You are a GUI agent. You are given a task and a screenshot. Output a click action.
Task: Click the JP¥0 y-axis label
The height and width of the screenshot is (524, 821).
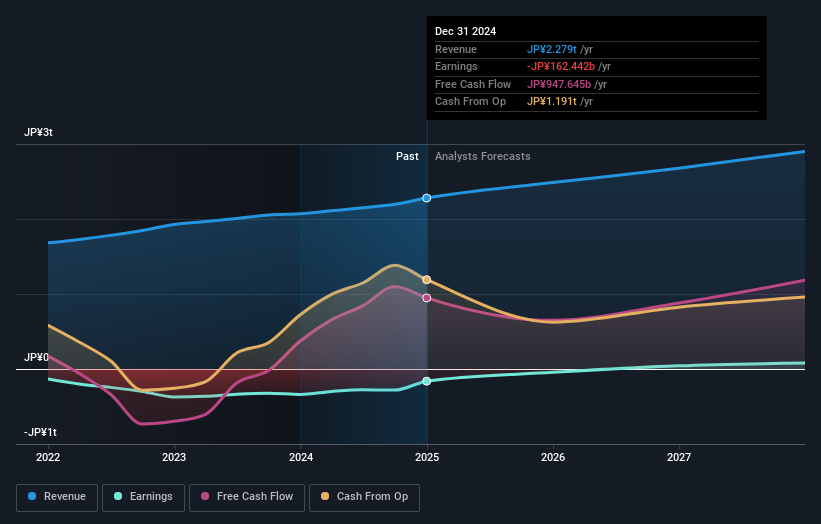[36, 358]
